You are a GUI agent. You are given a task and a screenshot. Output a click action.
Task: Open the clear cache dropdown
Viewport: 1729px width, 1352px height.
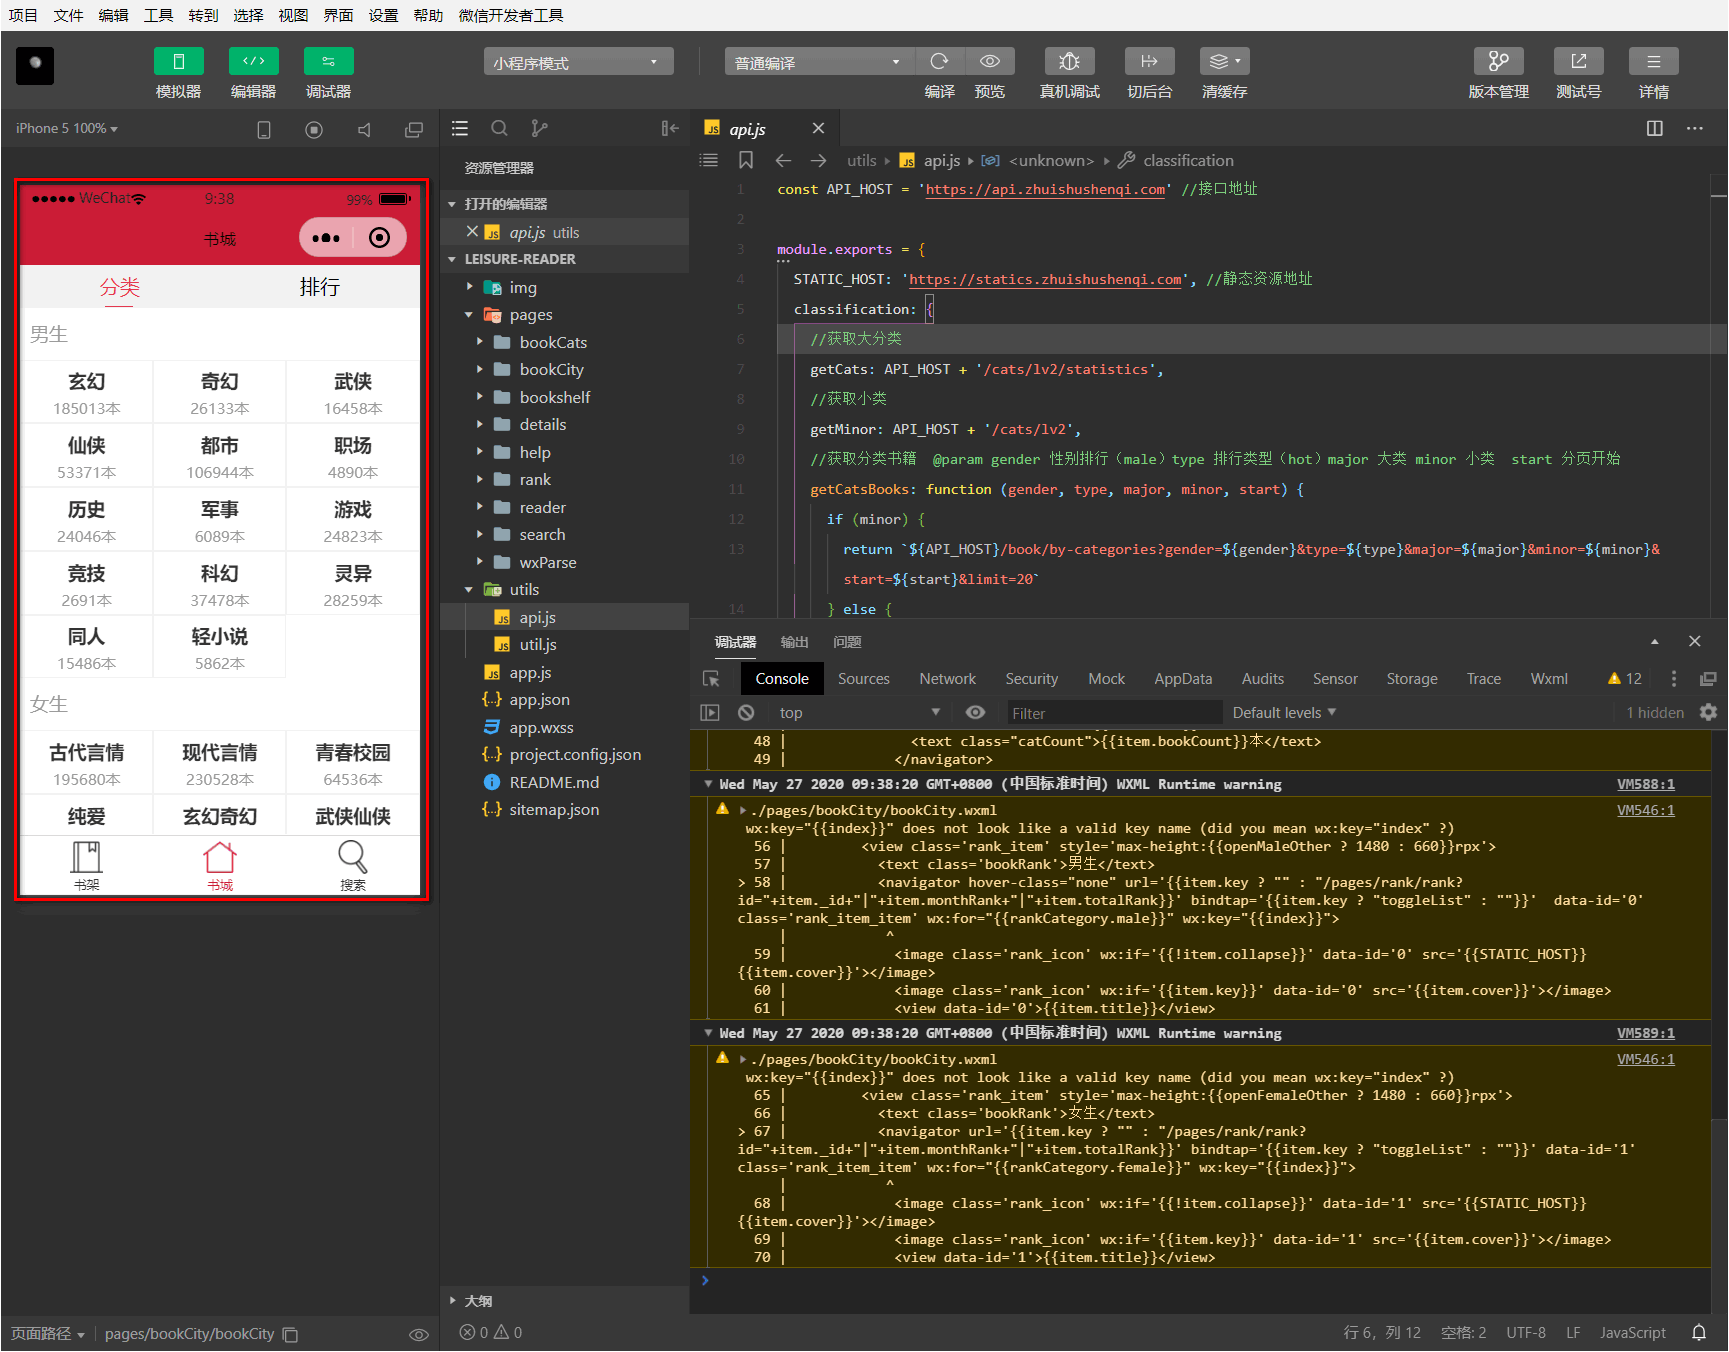[x=1224, y=61]
